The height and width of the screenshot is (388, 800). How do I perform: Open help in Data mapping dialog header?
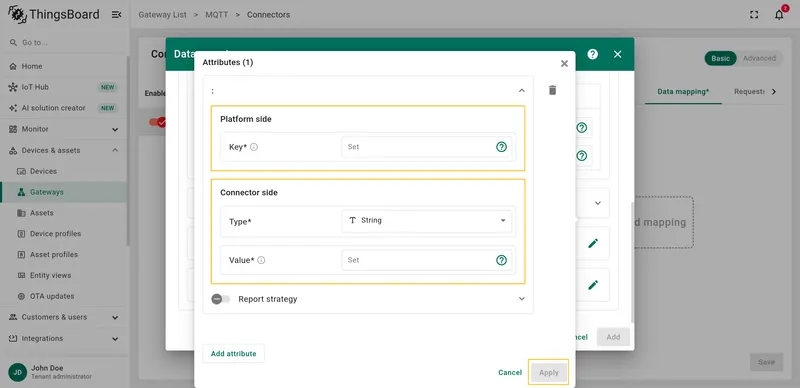click(x=592, y=54)
